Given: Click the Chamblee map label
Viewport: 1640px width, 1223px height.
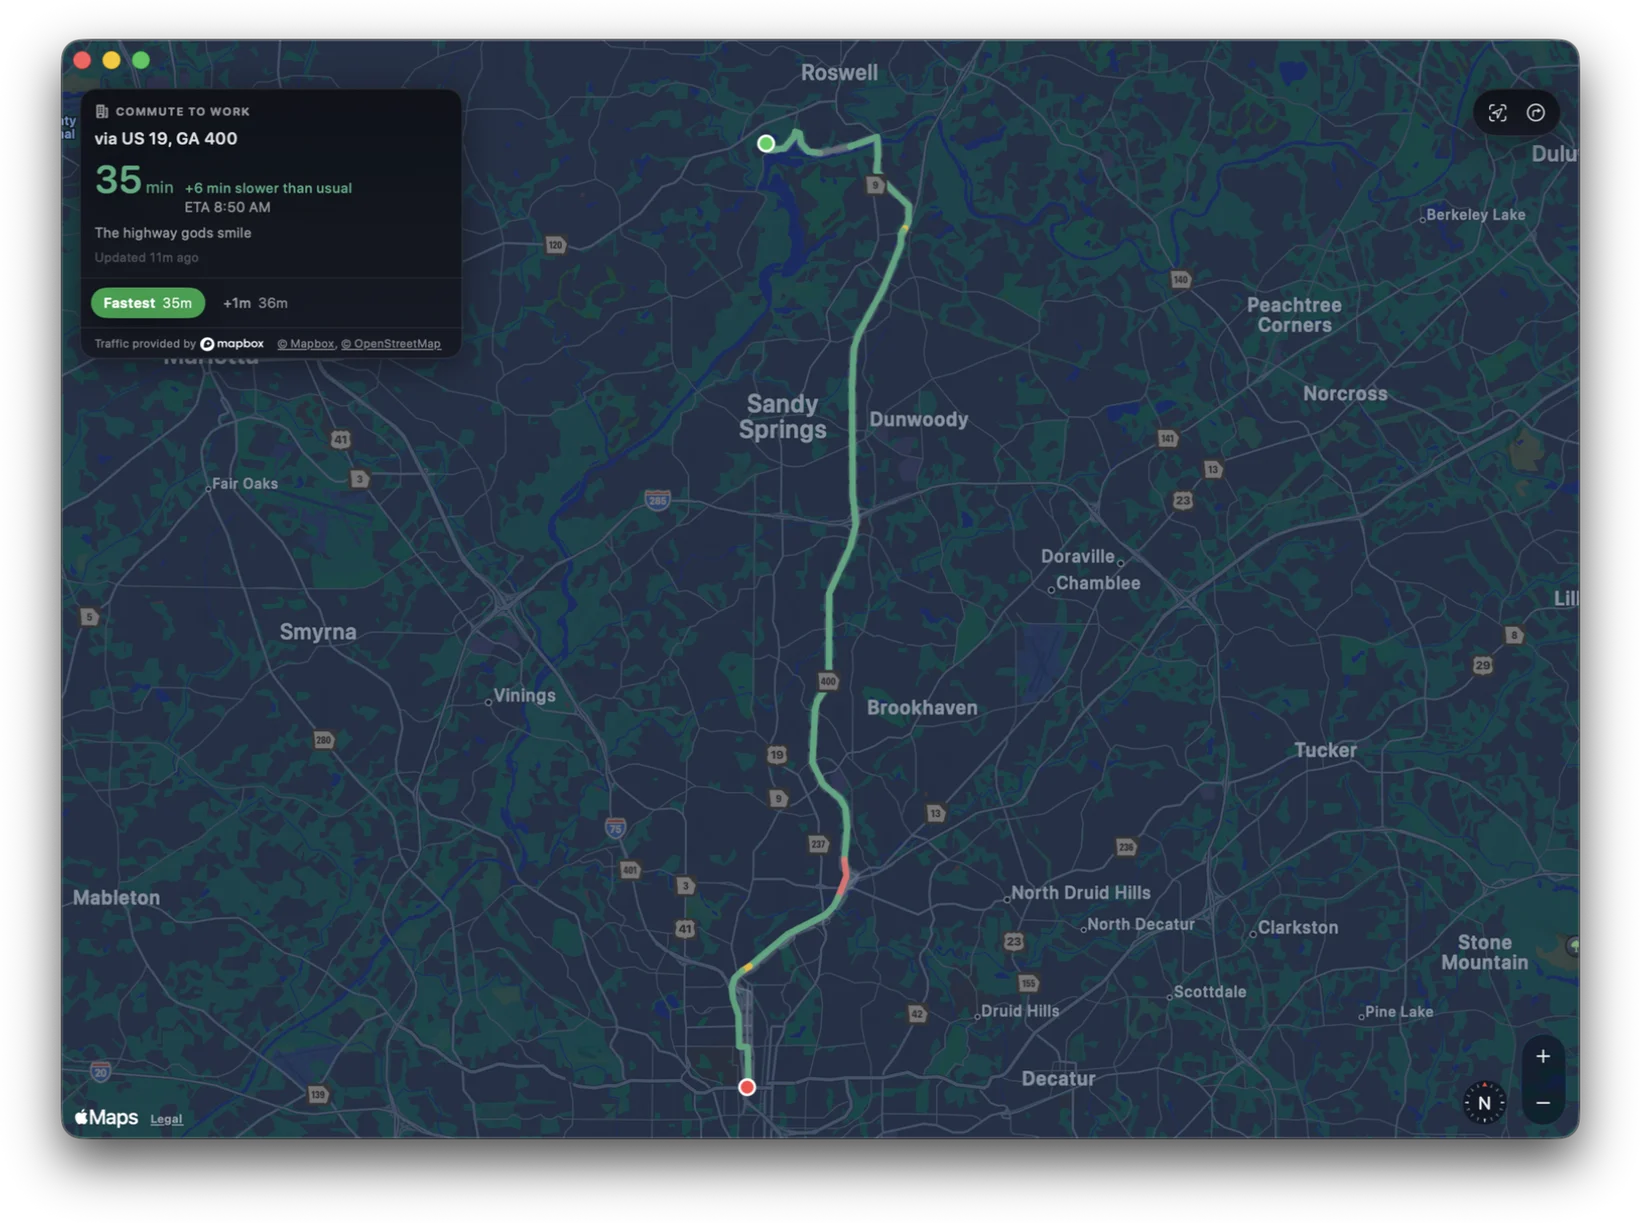Looking at the screenshot, I should [1098, 583].
